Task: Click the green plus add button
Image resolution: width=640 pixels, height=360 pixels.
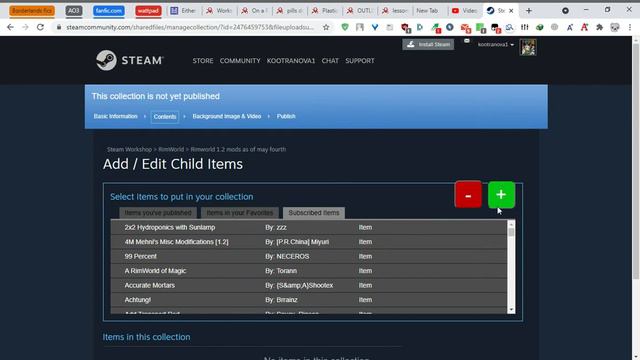Action: click(x=501, y=195)
